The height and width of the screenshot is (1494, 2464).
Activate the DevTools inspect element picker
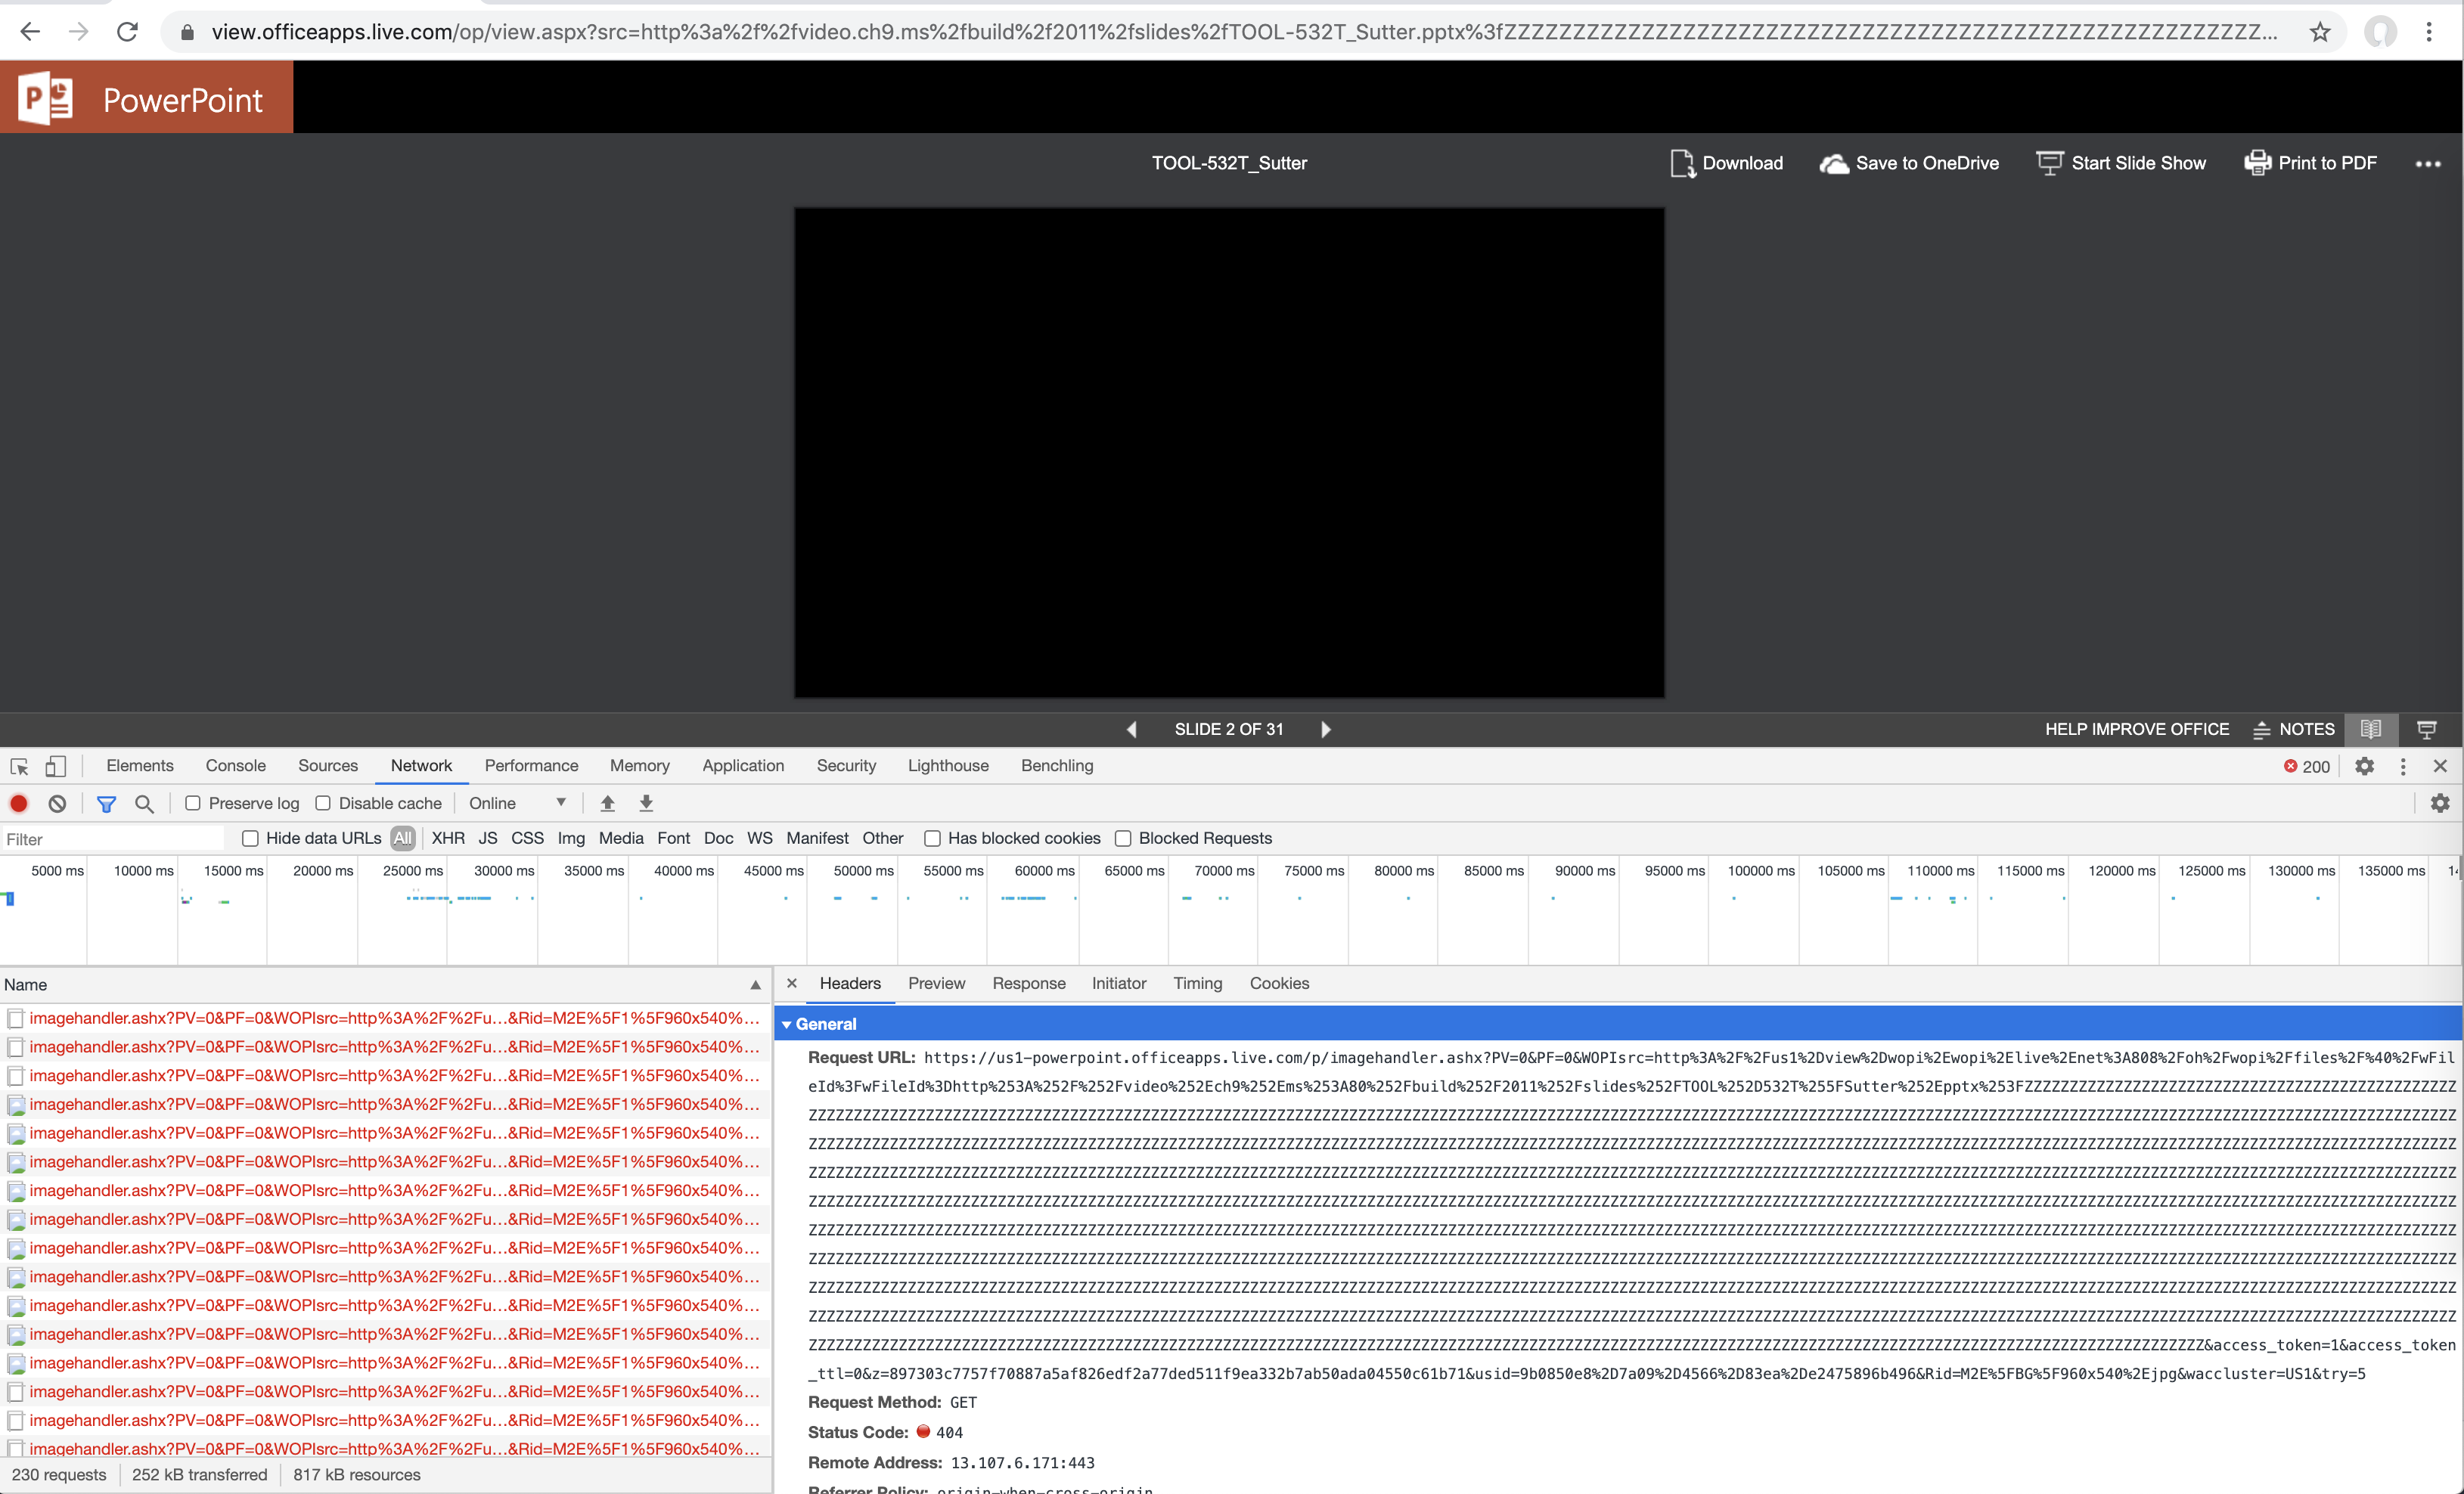(19, 766)
